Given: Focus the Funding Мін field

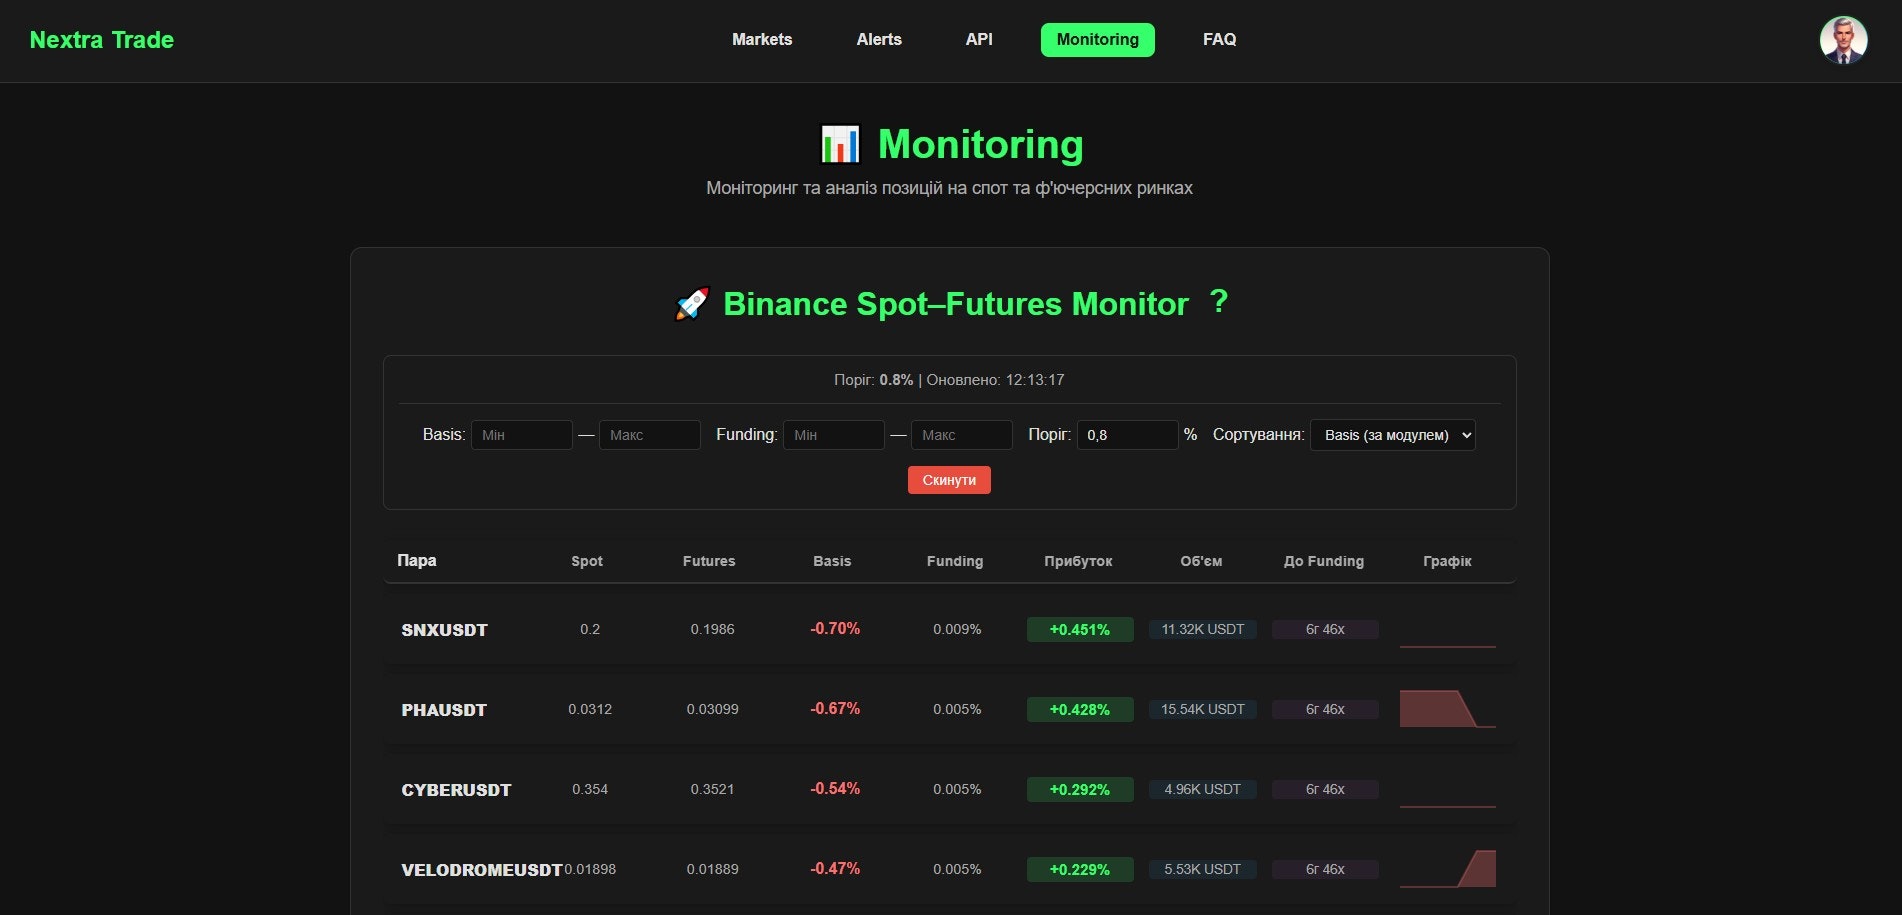Looking at the screenshot, I should coord(834,435).
